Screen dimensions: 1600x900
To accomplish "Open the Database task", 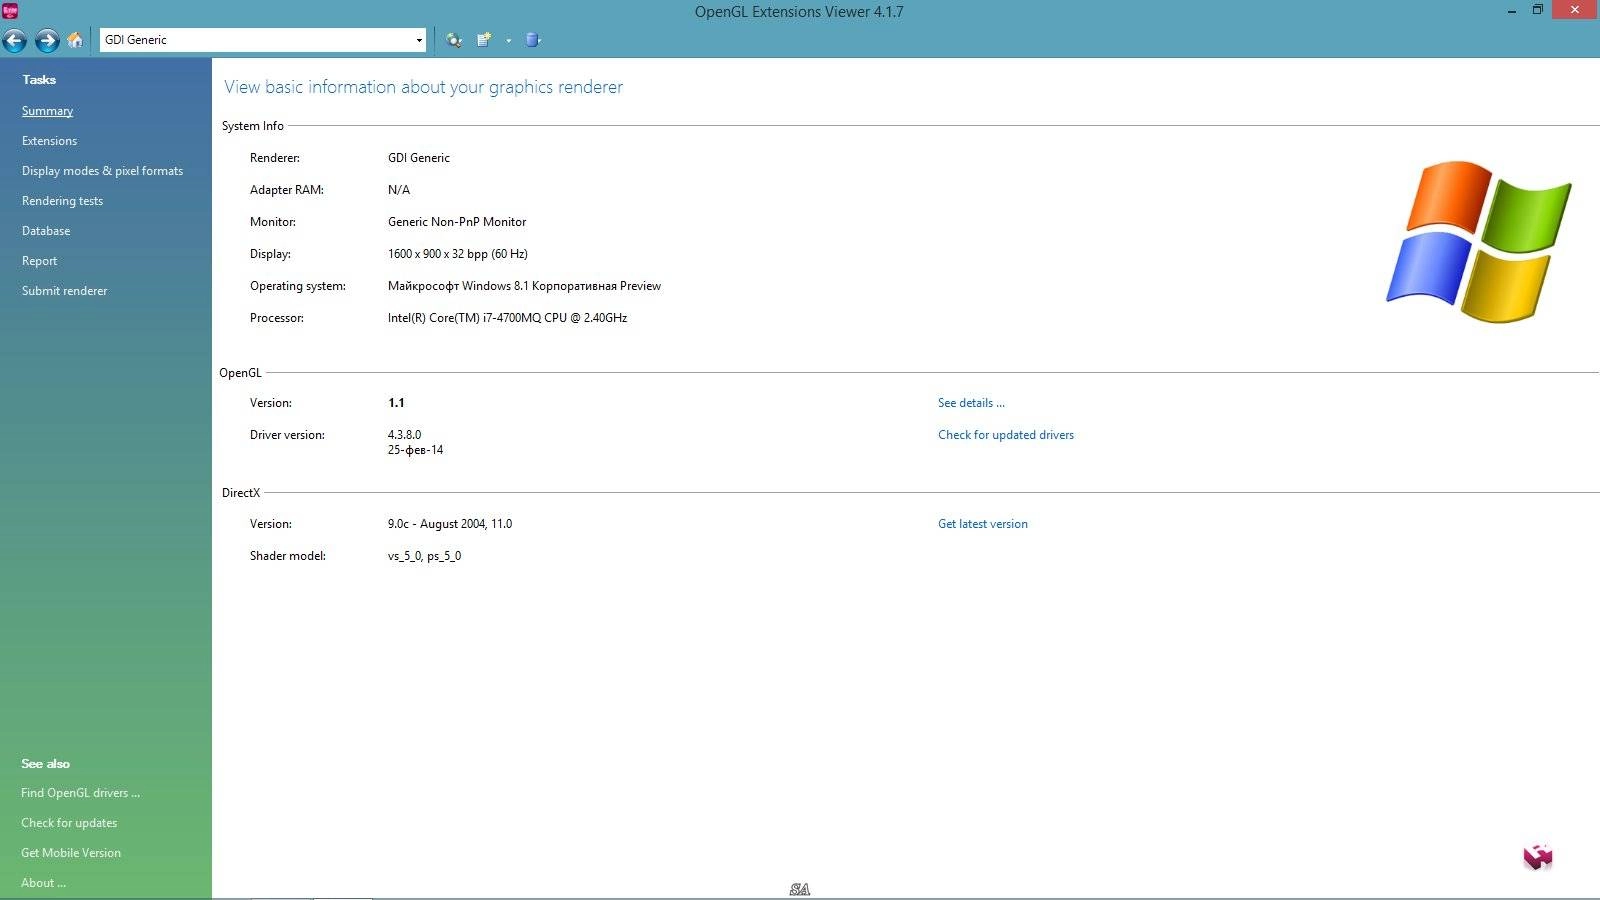I will 46,231.
